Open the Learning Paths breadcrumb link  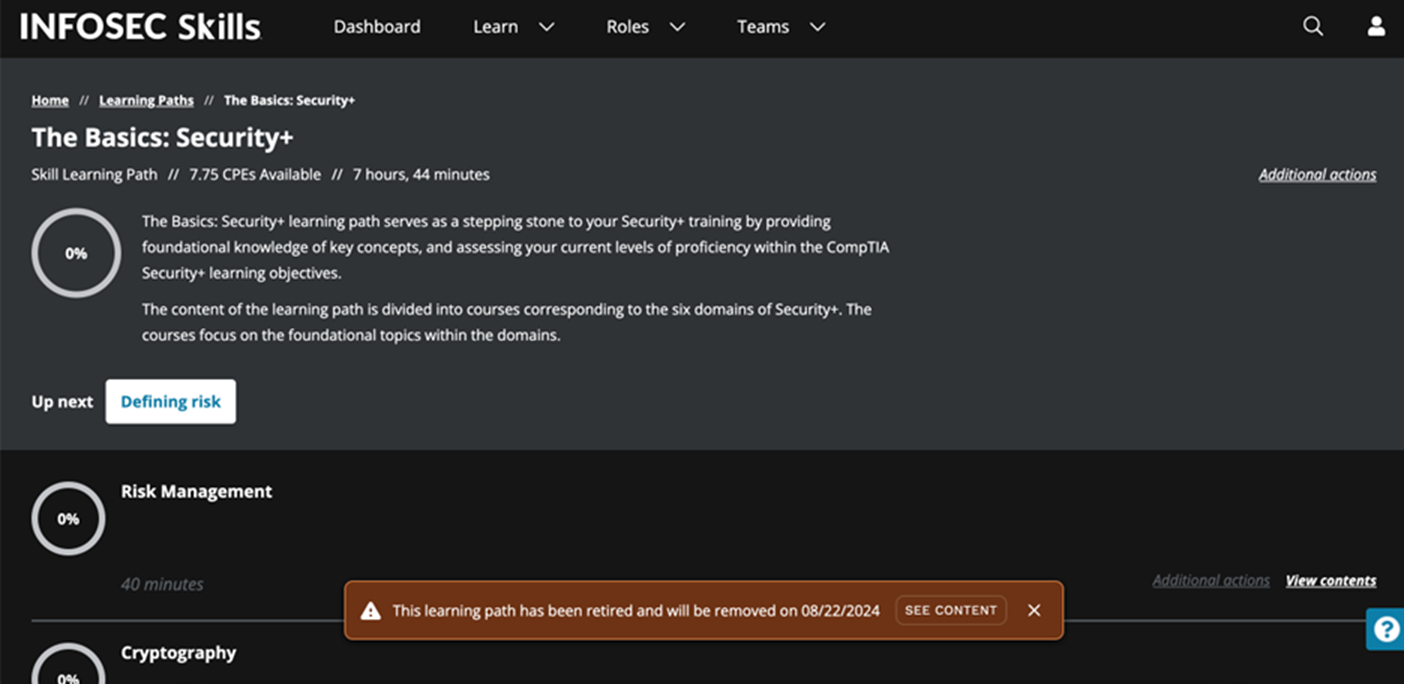(146, 100)
